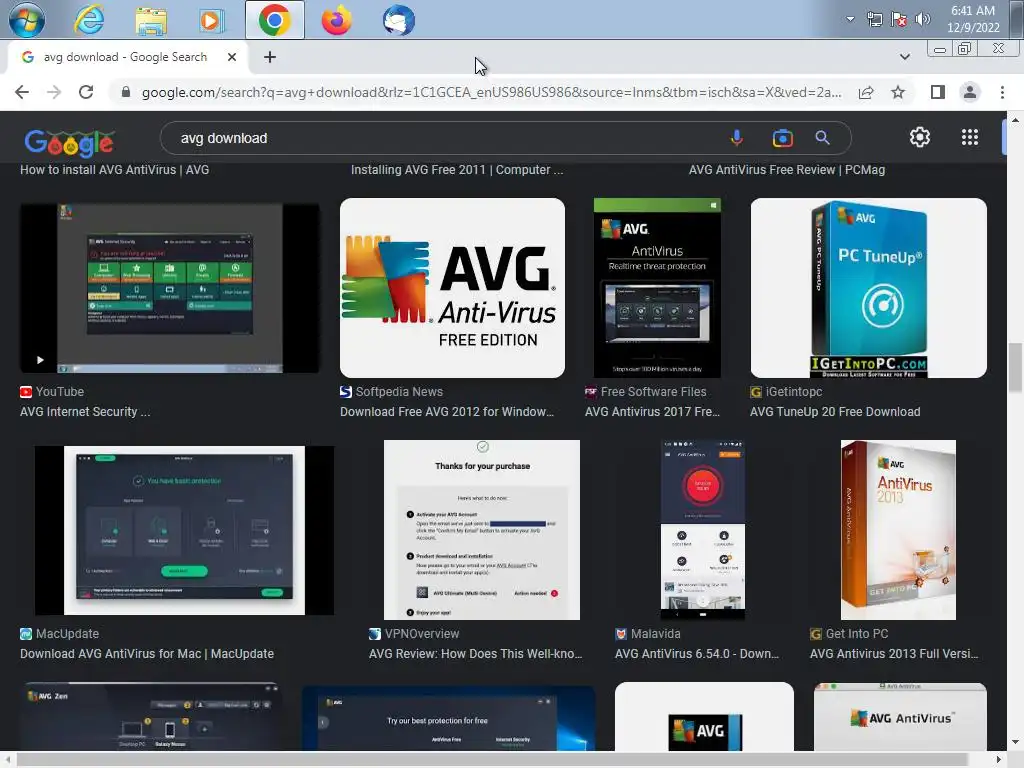Open How to install AVG AntiVirus link
The image size is (1024, 768).
(114, 170)
